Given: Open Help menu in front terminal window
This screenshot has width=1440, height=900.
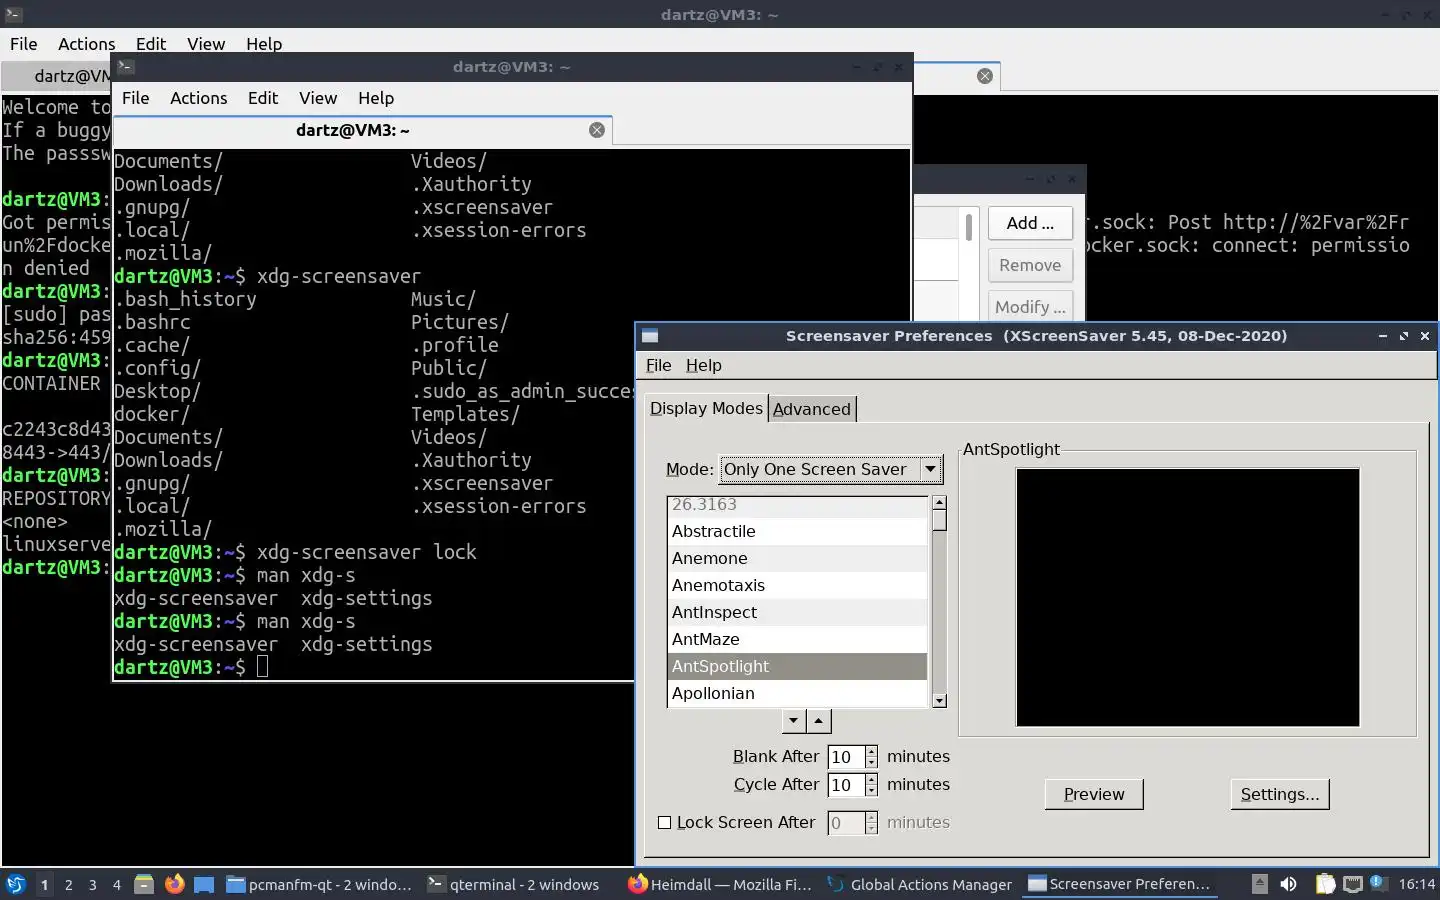Looking at the screenshot, I should click(x=376, y=98).
